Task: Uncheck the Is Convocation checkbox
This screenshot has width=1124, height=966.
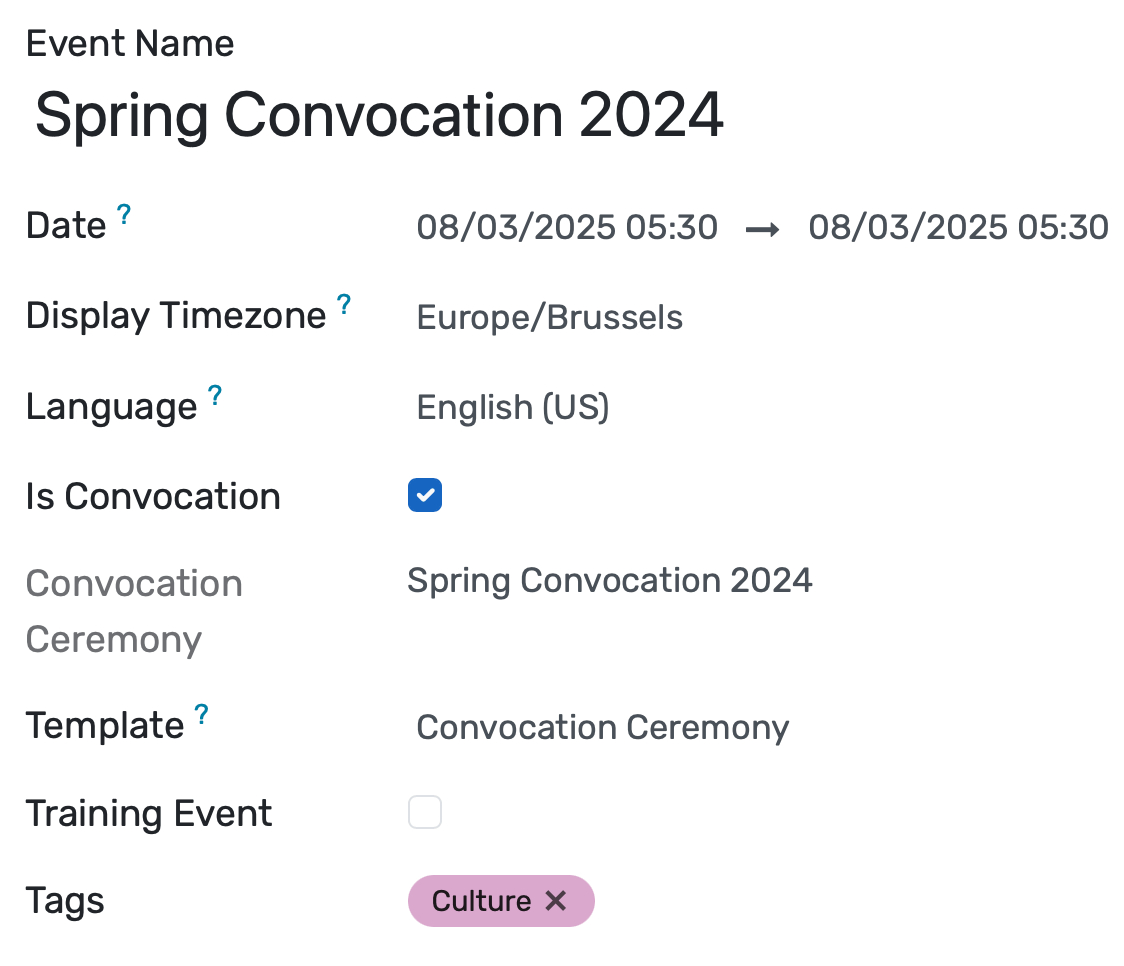Action: (x=424, y=495)
